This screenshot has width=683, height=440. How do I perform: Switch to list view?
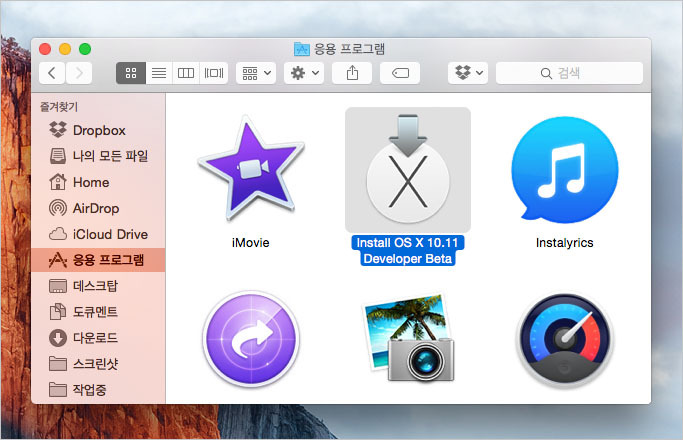click(159, 73)
